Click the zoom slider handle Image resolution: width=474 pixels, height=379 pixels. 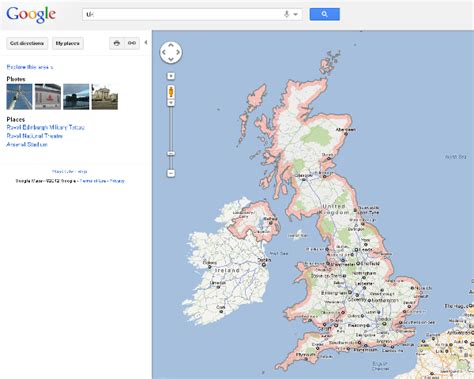tap(171, 154)
